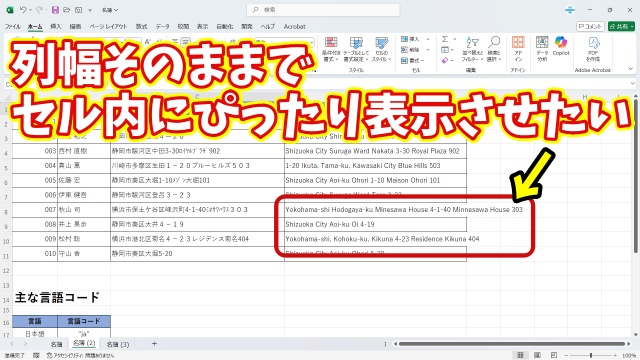Switch to the 名簿 (3) sheet tab

118,344
